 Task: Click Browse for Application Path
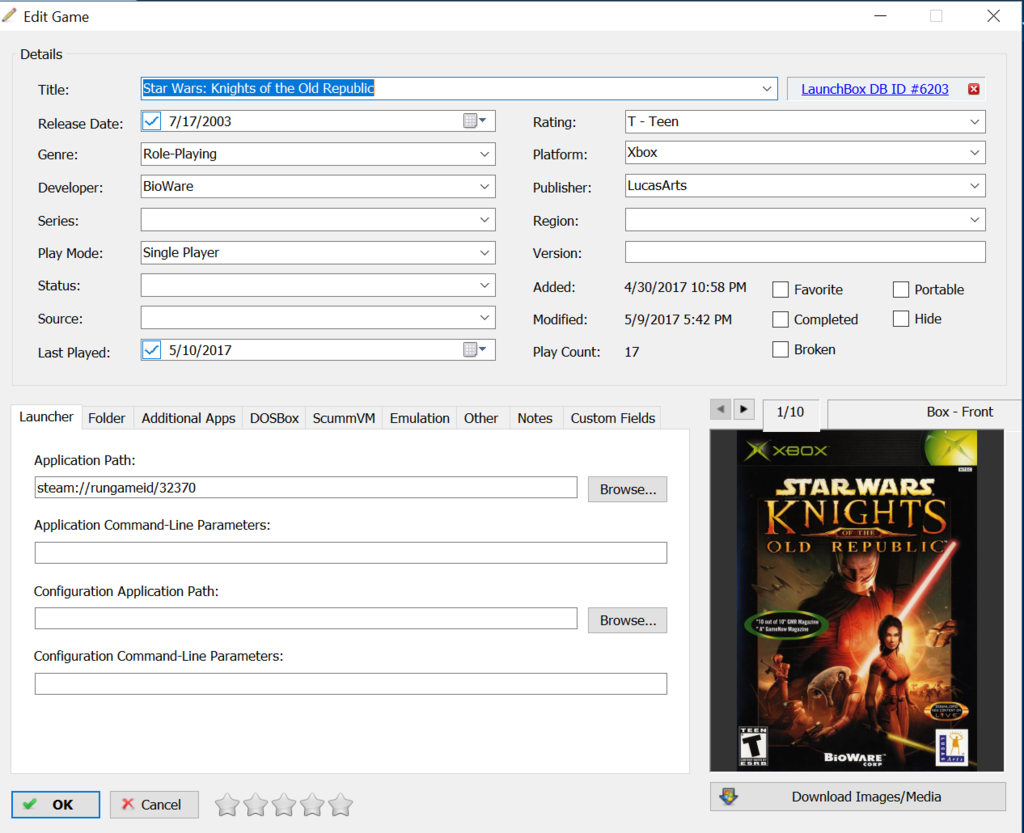point(627,489)
